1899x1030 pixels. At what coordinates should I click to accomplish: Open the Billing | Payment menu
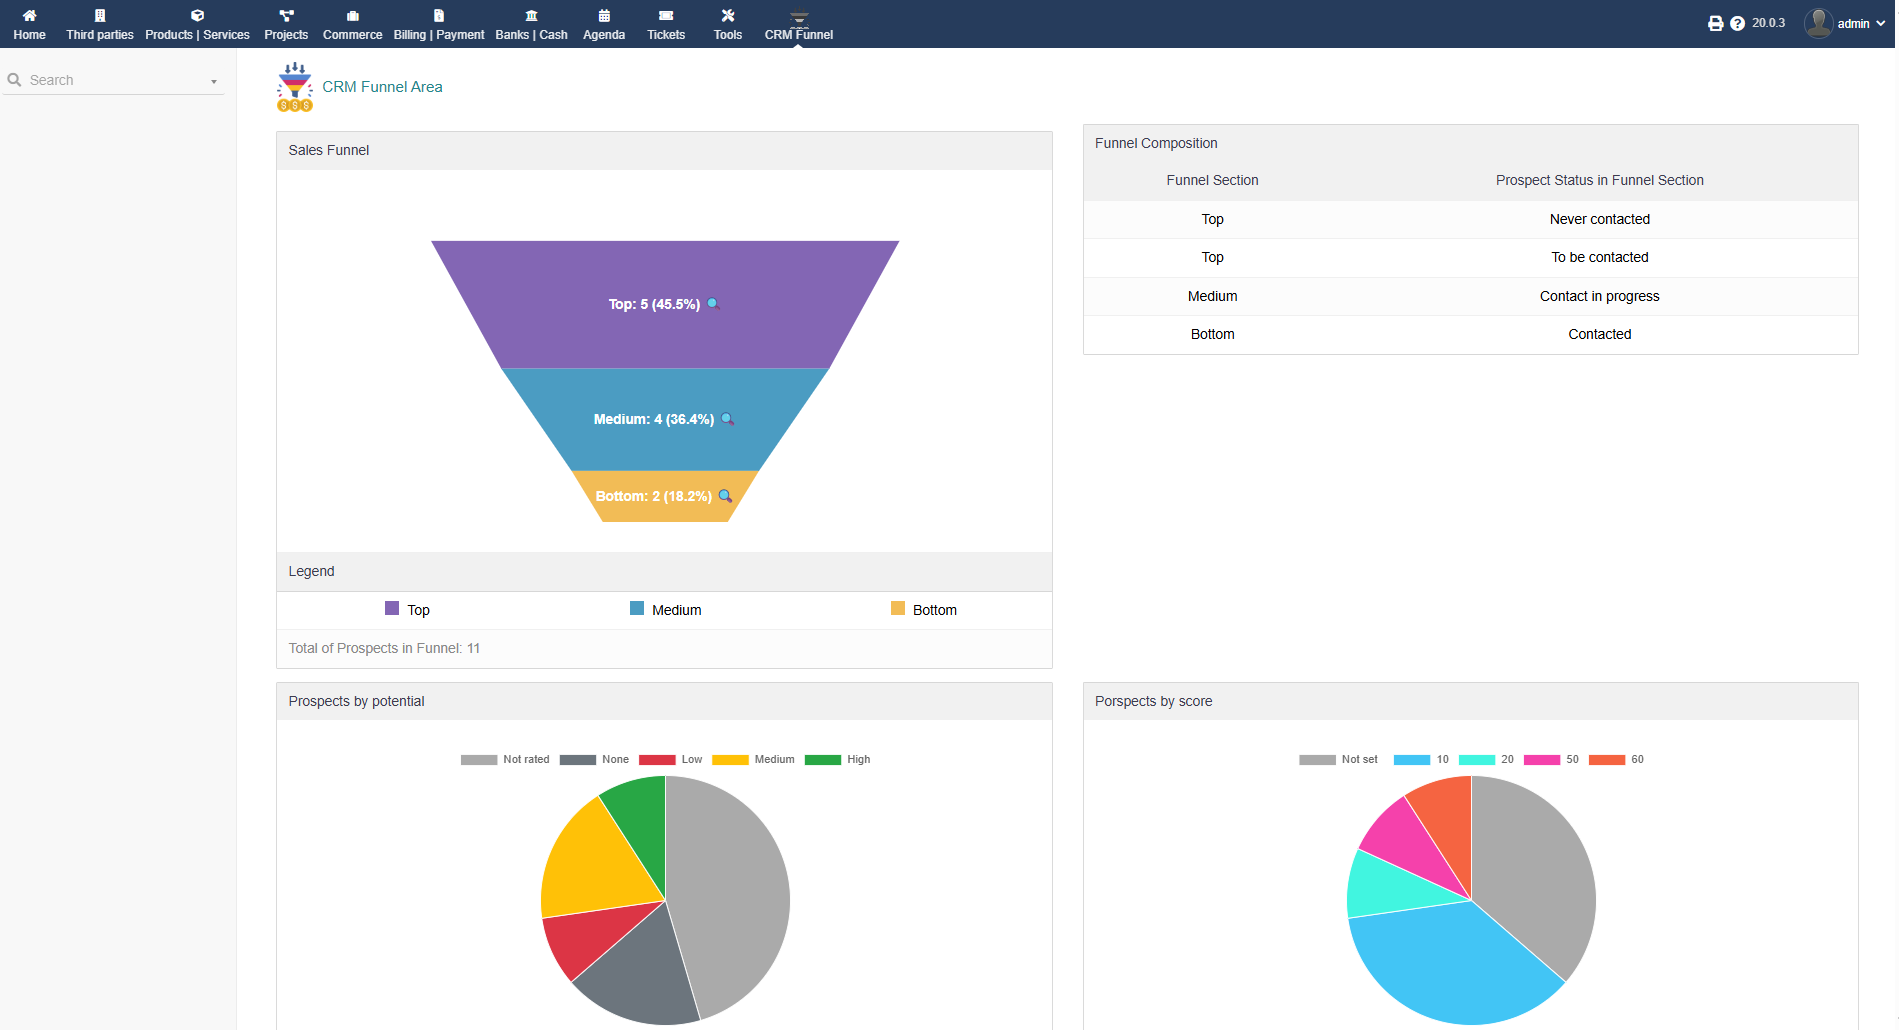[438, 24]
